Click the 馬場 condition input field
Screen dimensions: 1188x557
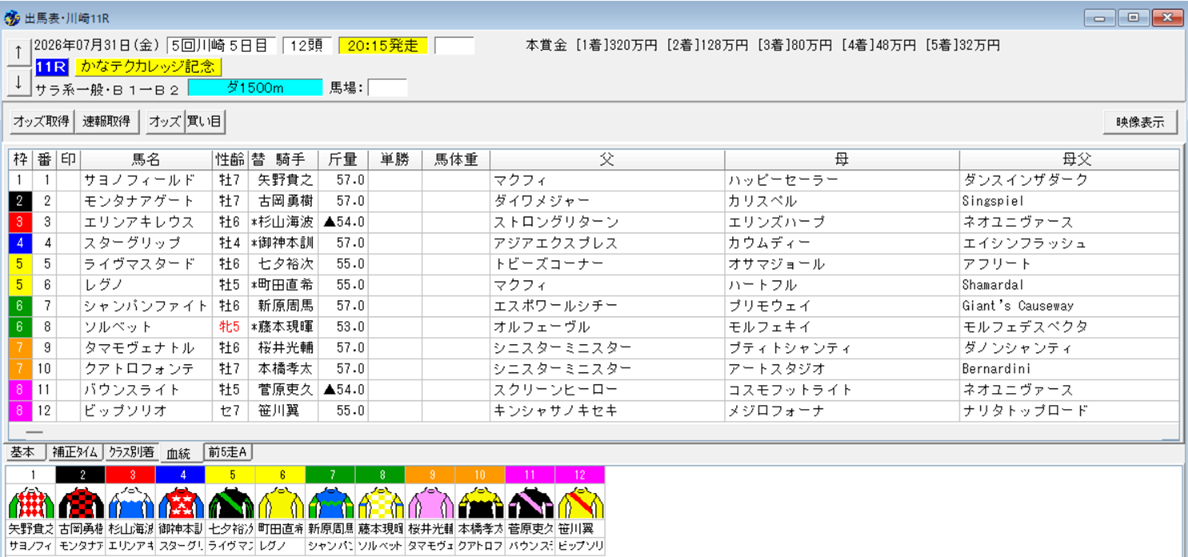pyautogui.click(x=387, y=88)
